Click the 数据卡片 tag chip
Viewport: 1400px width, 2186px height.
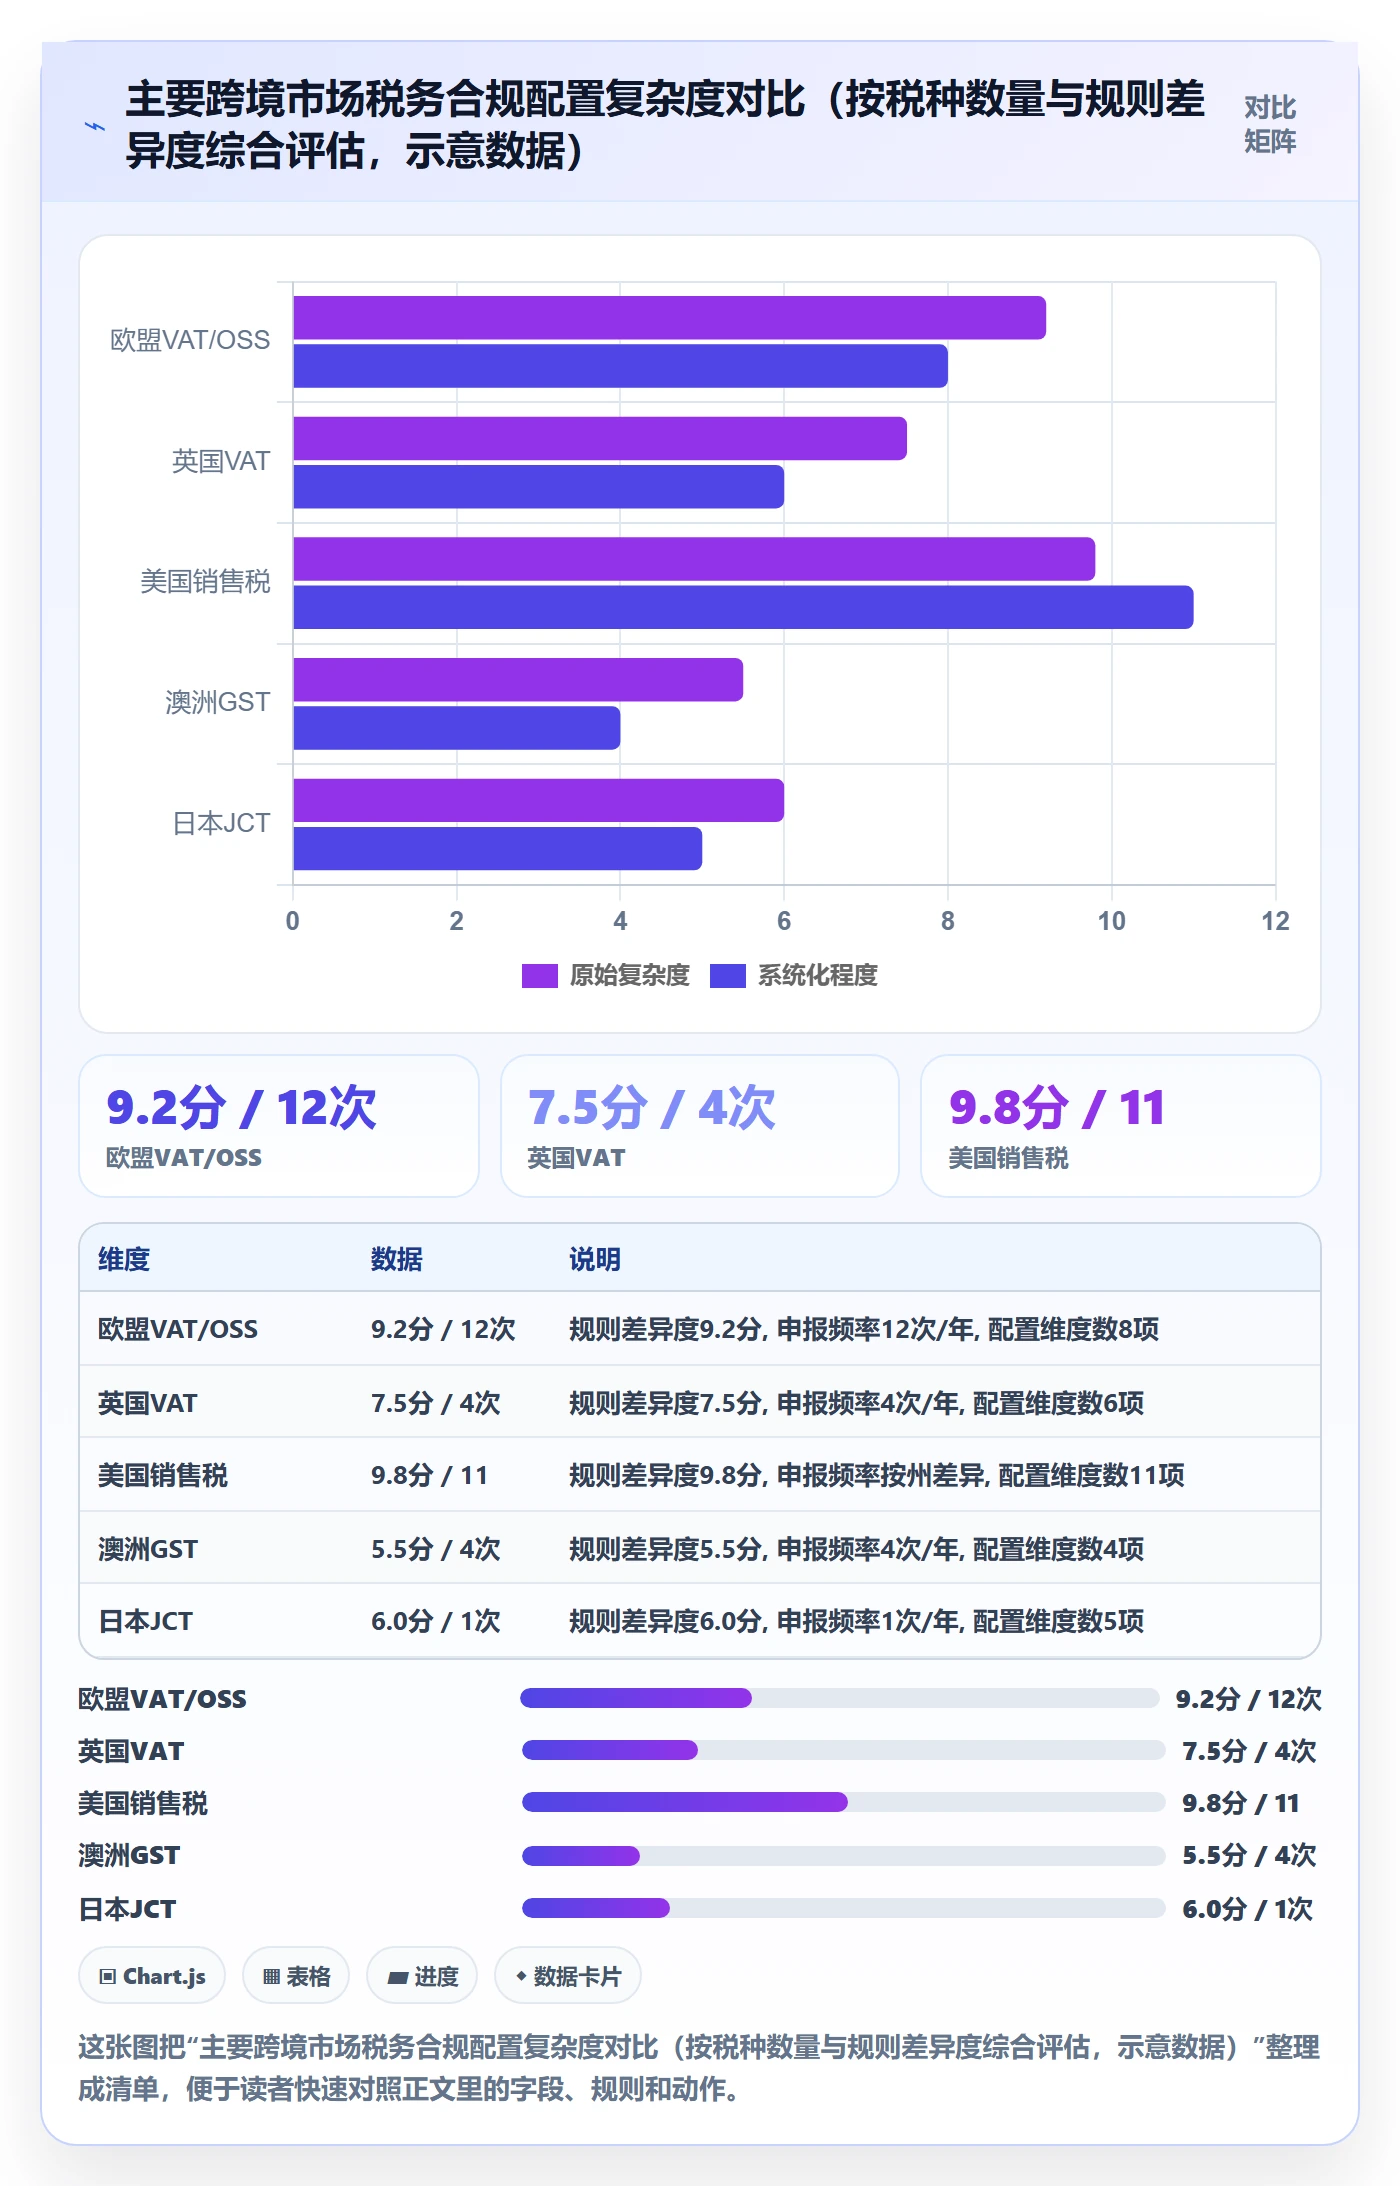point(568,1976)
